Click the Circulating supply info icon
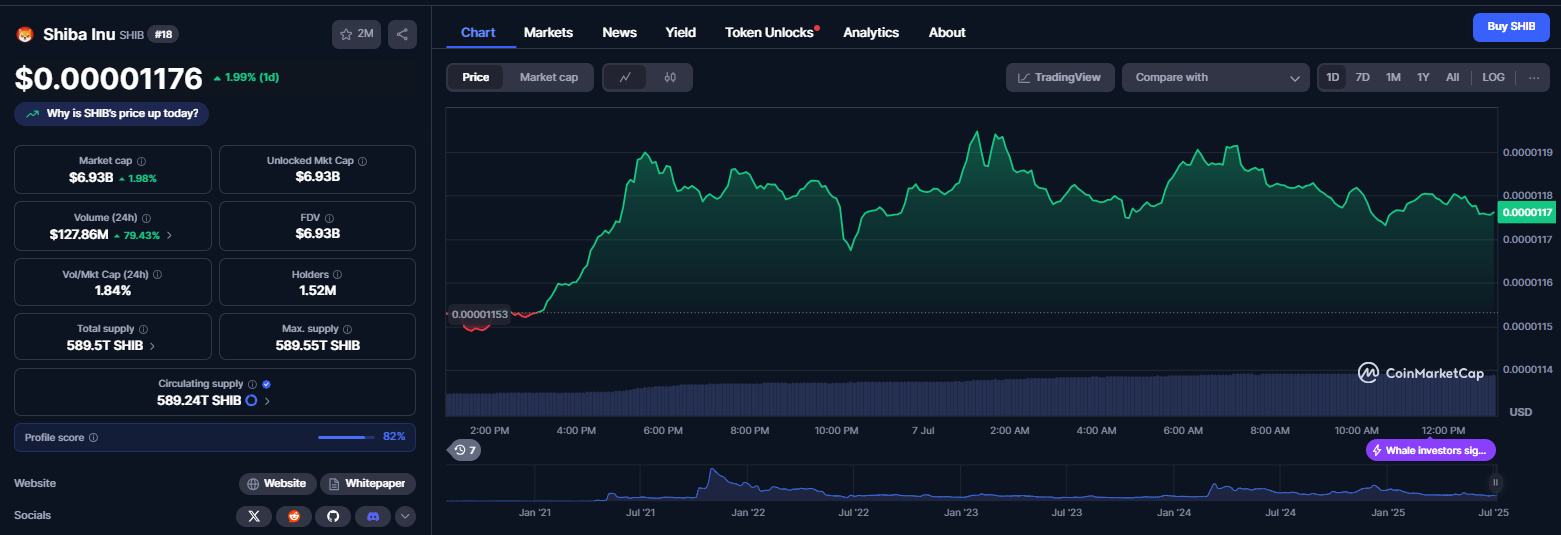The image size is (1561, 535). [x=252, y=384]
